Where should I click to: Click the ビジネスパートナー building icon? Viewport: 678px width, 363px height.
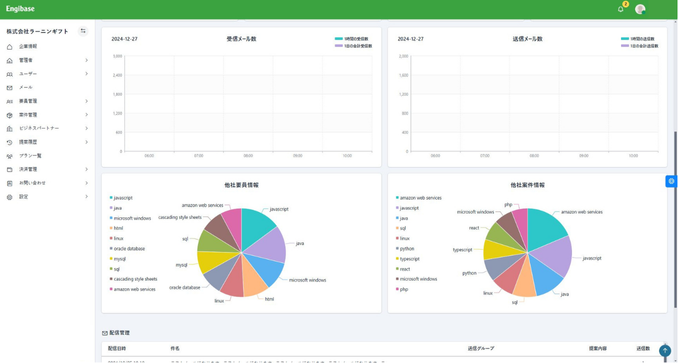point(10,129)
